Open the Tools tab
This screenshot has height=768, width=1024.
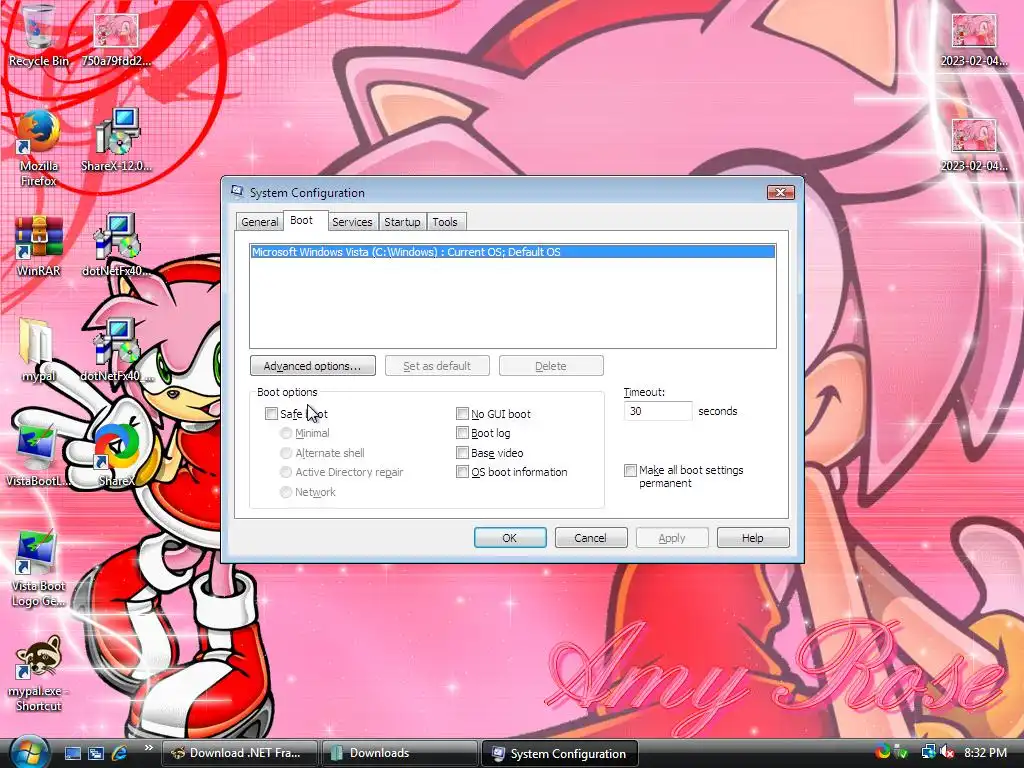[x=445, y=222]
